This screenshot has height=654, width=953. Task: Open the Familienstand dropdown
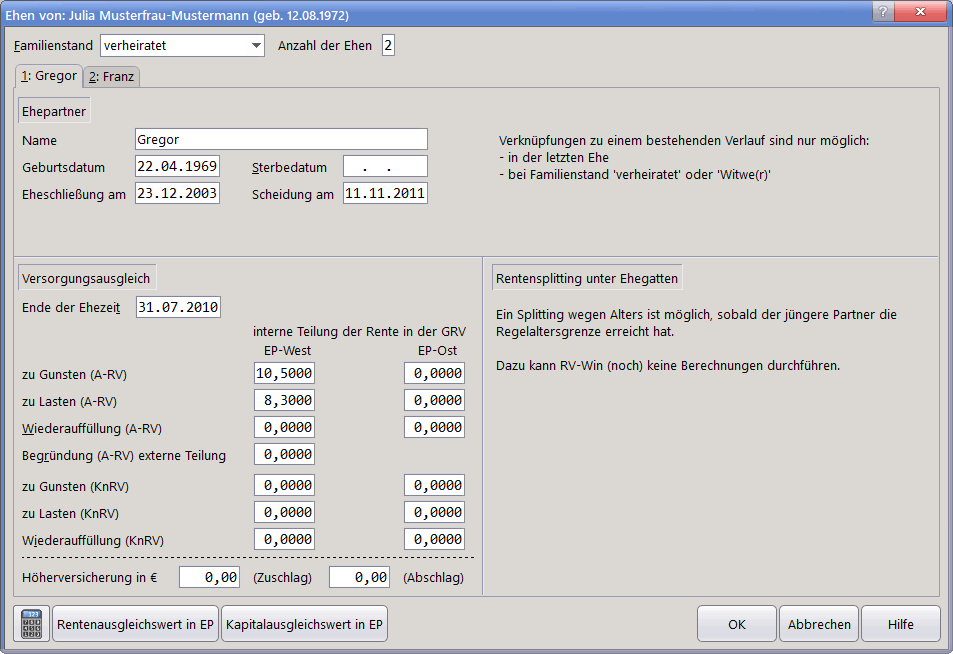pyautogui.click(x=256, y=46)
